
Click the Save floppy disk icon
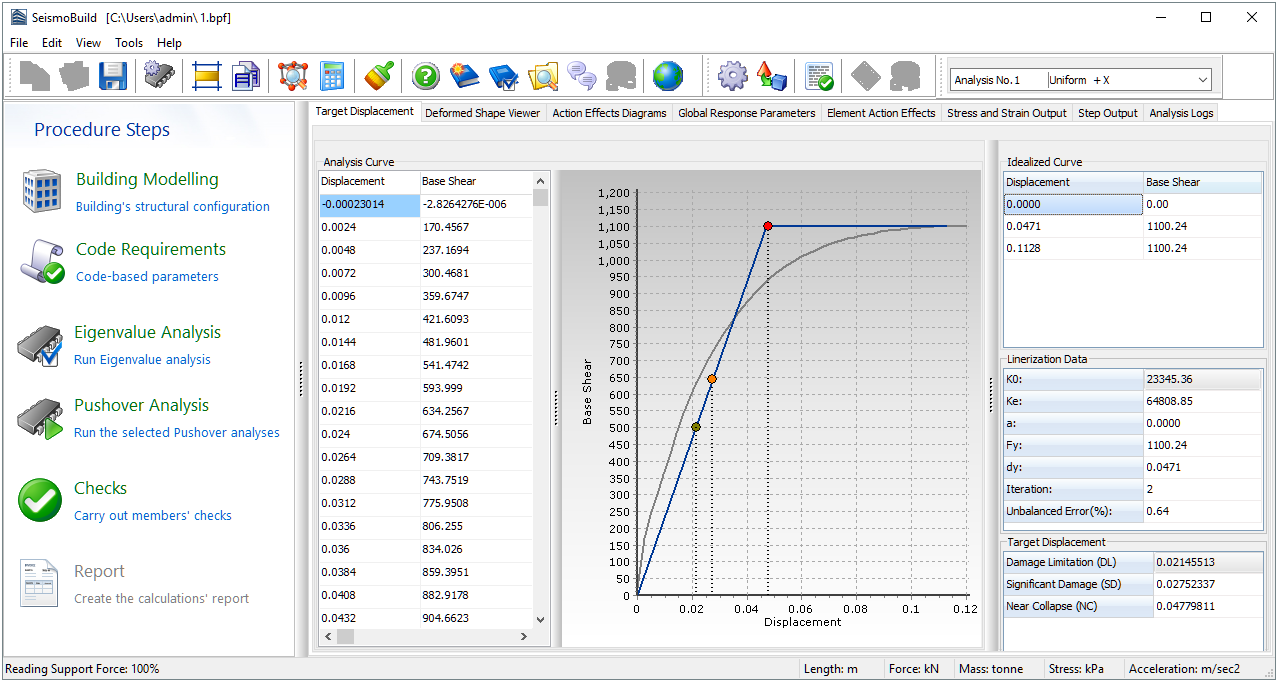pyautogui.click(x=111, y=76)
